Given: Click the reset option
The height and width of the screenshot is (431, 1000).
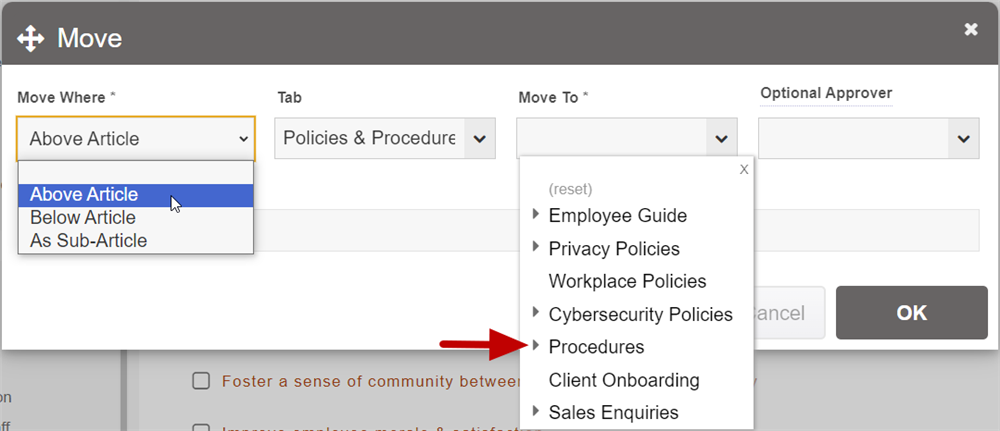Looking at the screenshot, I should point(570,189).
